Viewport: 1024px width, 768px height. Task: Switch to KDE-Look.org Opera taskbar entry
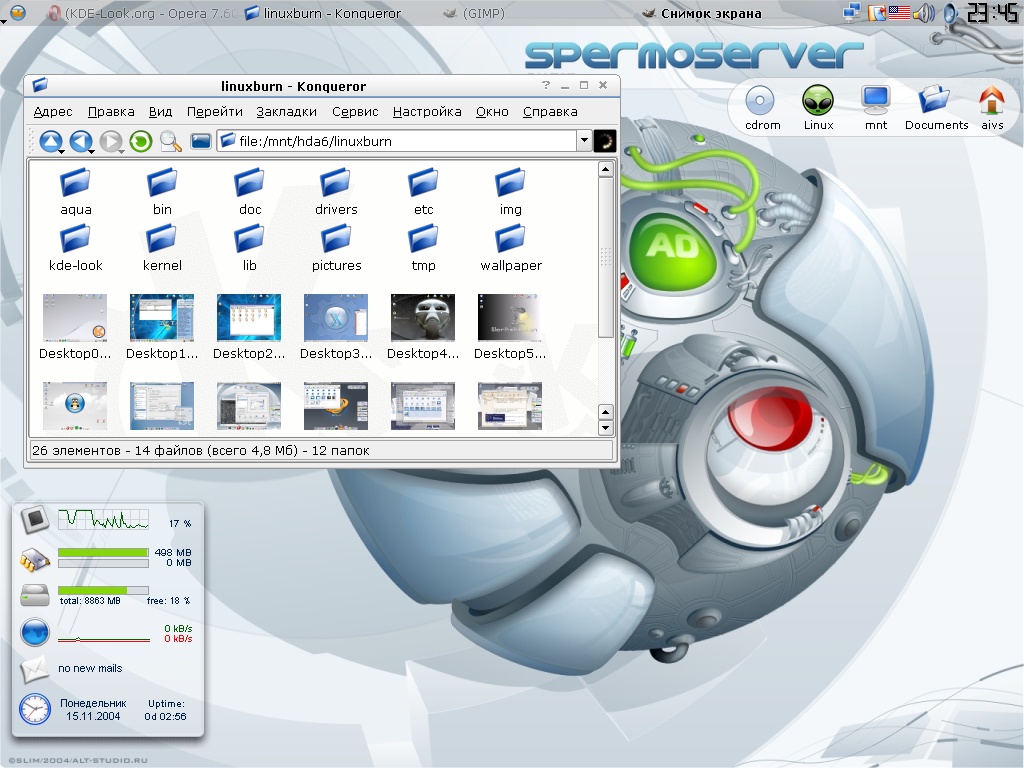pyautogui.click(x=142, y=13)
